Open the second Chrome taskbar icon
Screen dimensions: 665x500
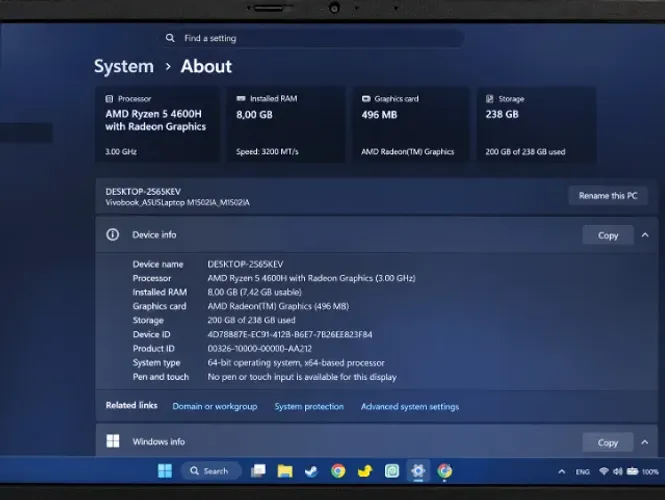[444, 471]
